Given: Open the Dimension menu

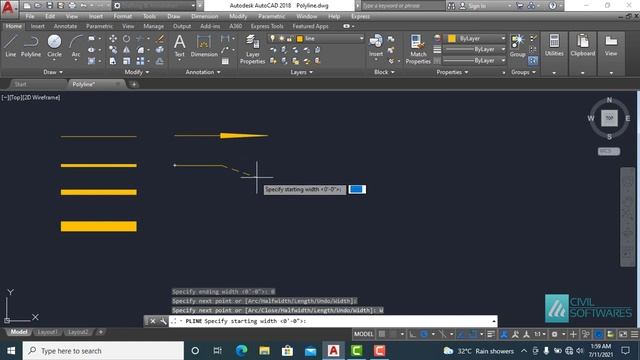Looking at the screenshot, I should pos(204,16).
